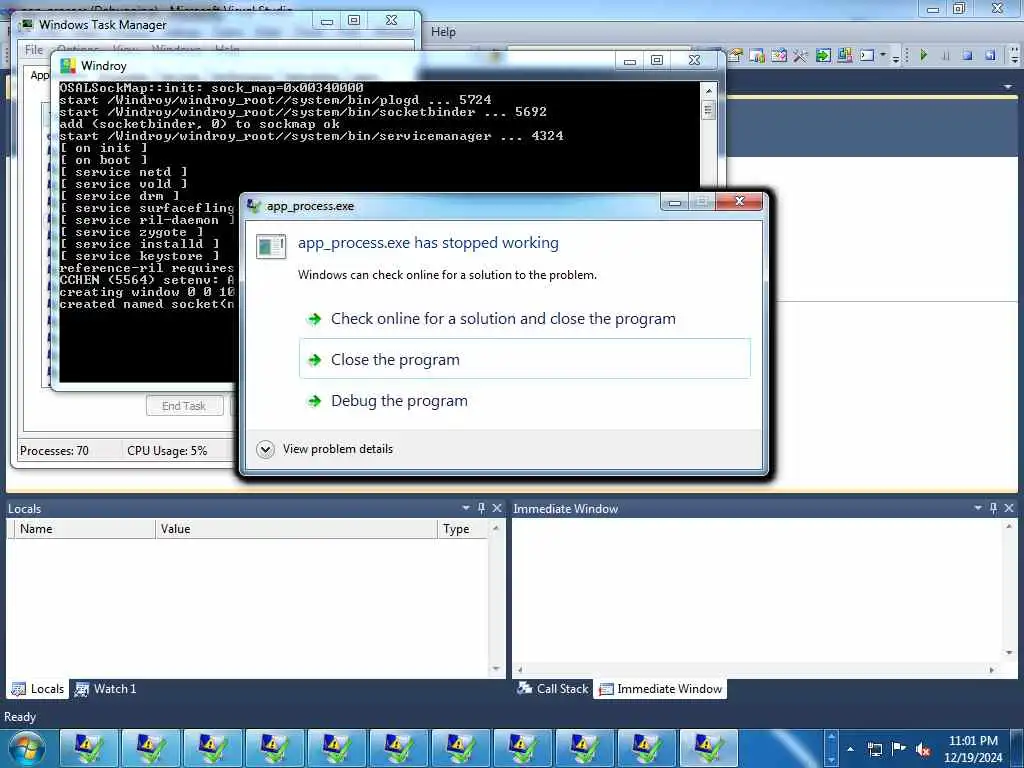Open the document-area dropdown arrow at top right
Viewport: 1024px width, 768px height.
[x=1007, y=87]
